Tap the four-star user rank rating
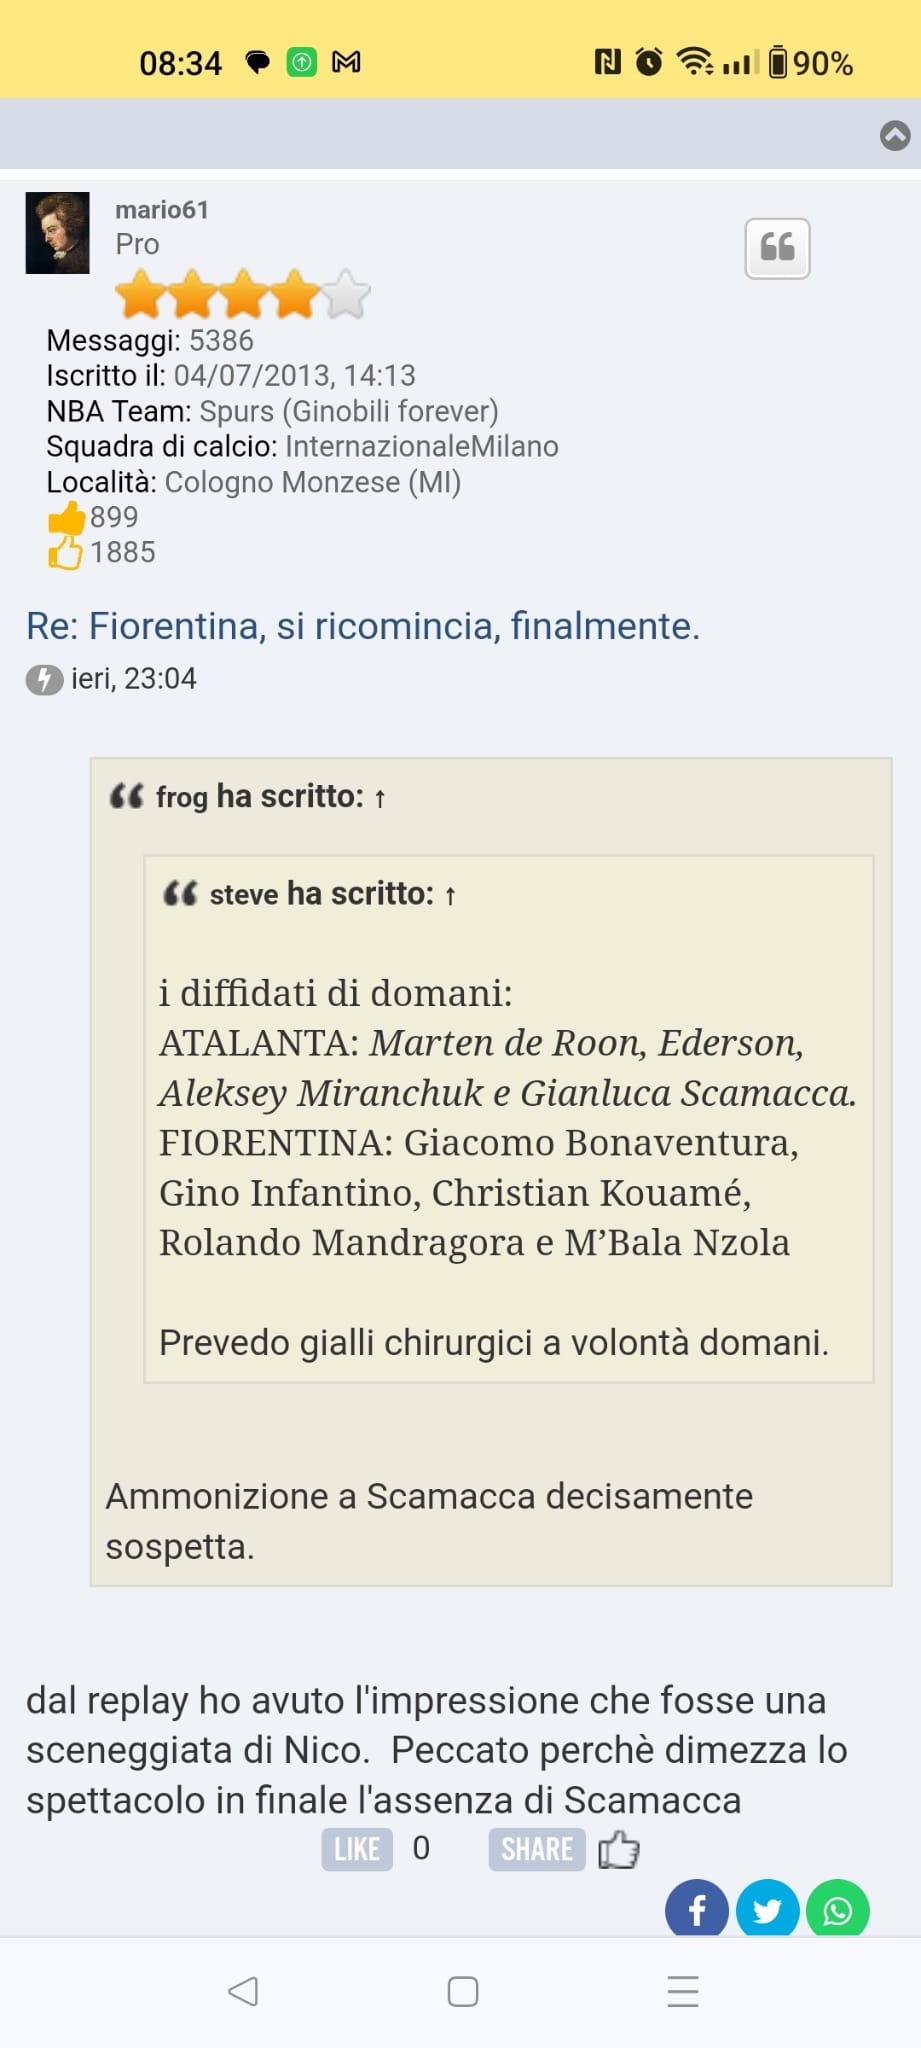The width and height of the screenshot is (921, 2048). click(242, 294)
